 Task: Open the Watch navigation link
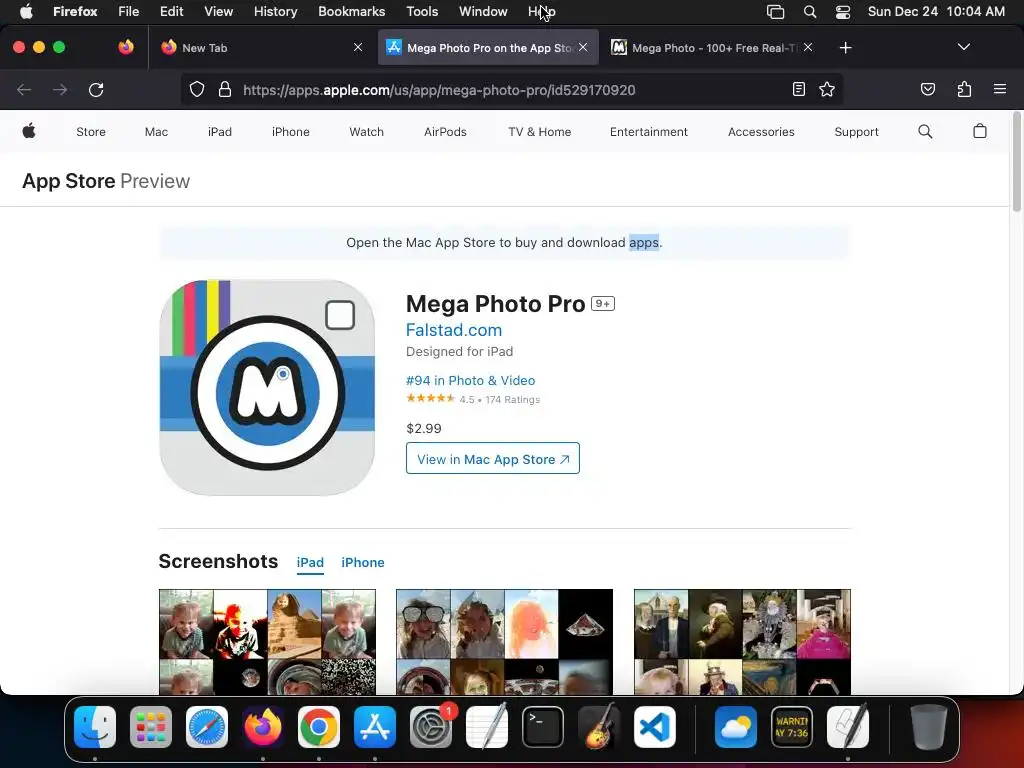pyautogui.click(x=366, y=132)
